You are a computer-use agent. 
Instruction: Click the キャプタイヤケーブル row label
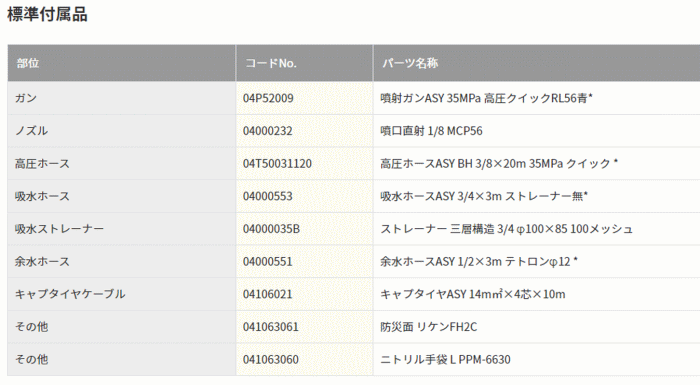point(70,294)
